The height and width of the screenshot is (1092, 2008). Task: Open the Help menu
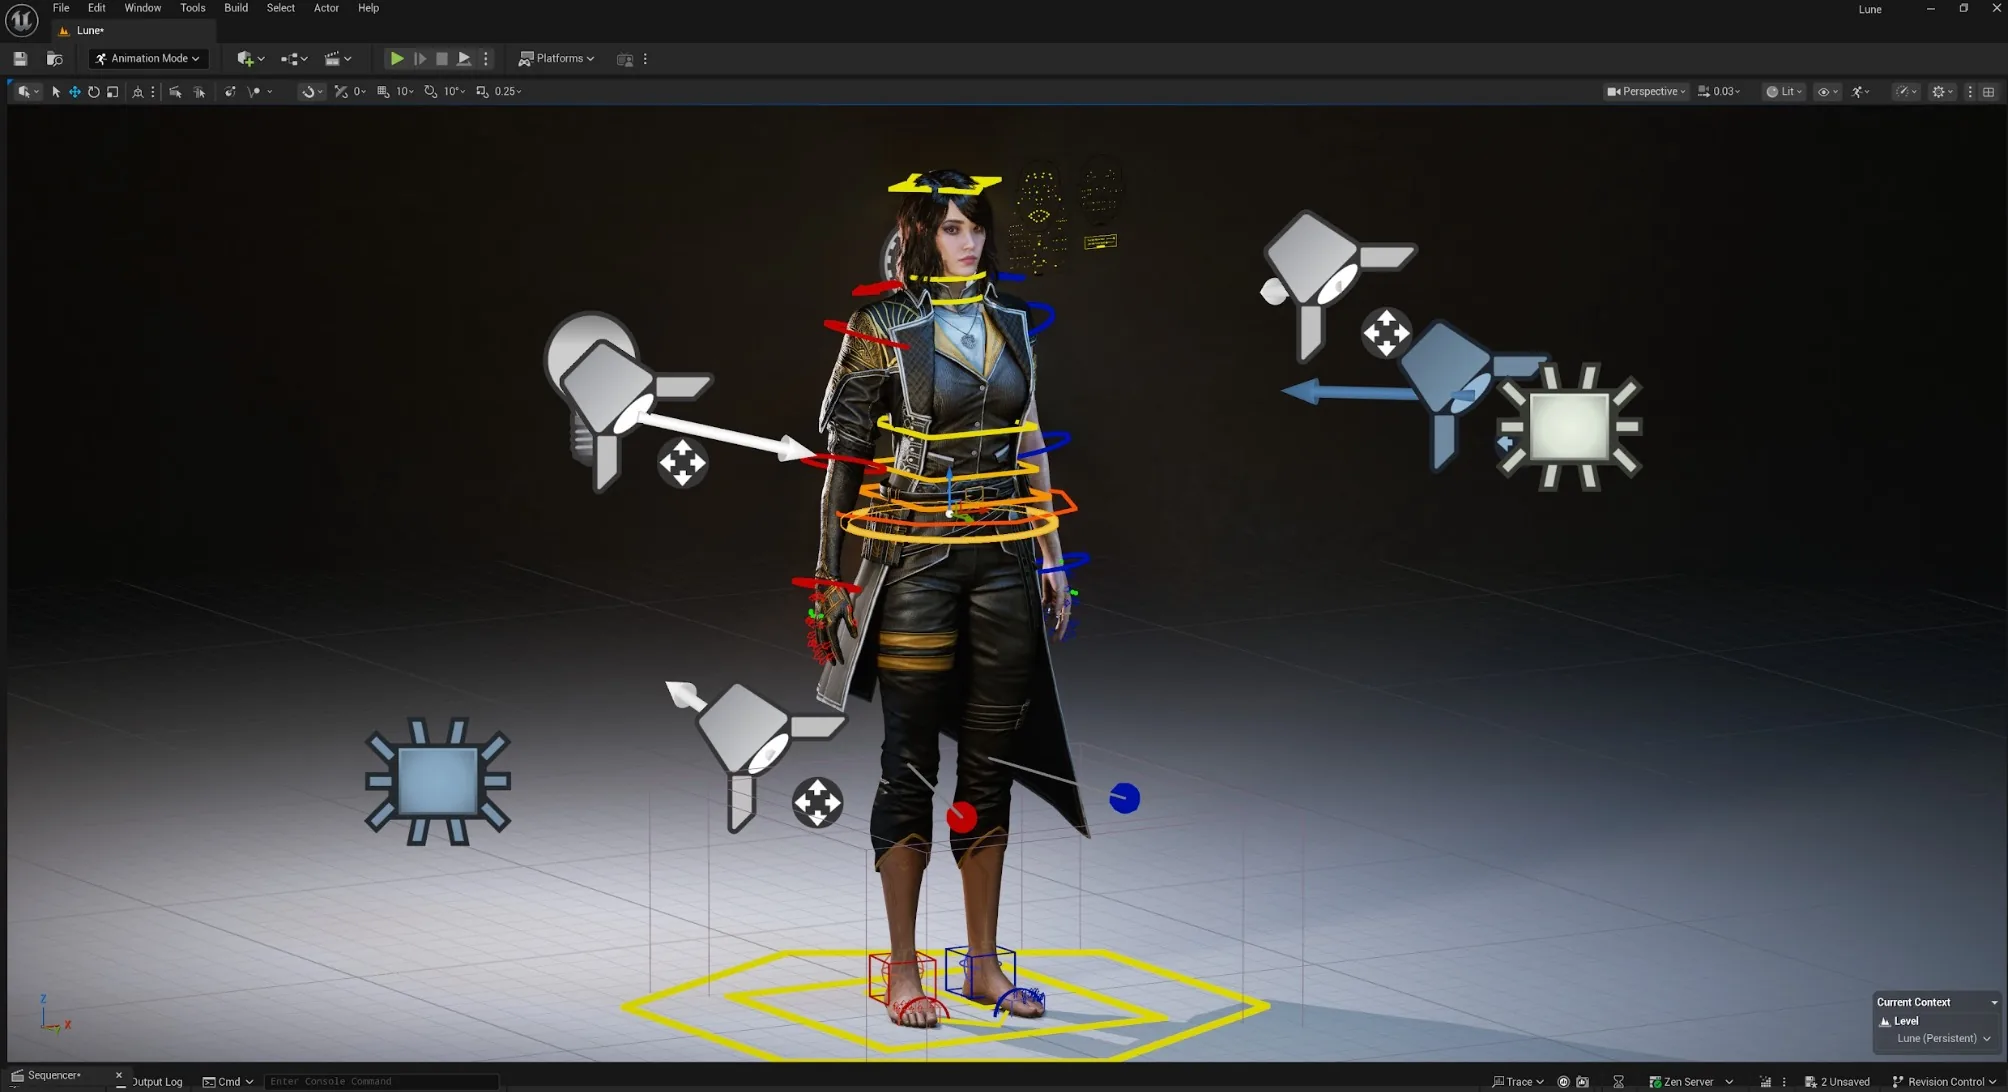pyautogui.click(x=368, y=8)
